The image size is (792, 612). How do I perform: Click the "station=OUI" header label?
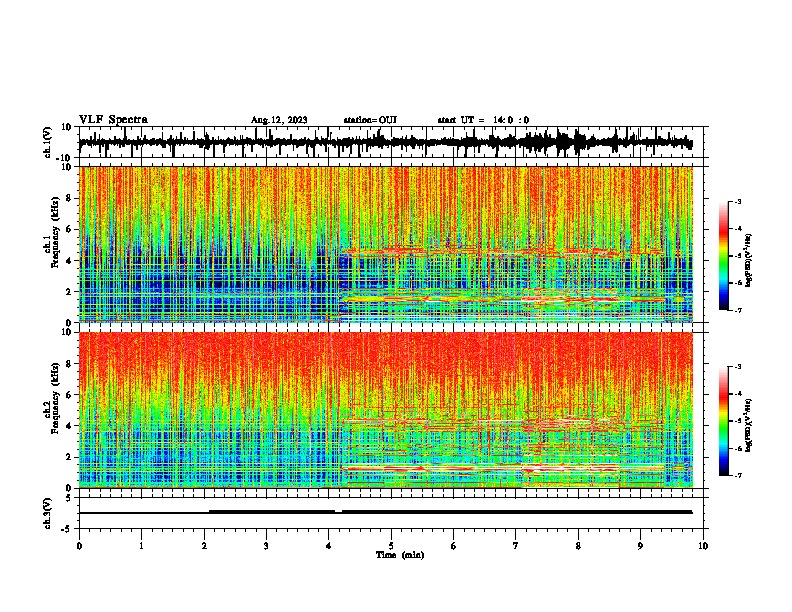(370, 120)
